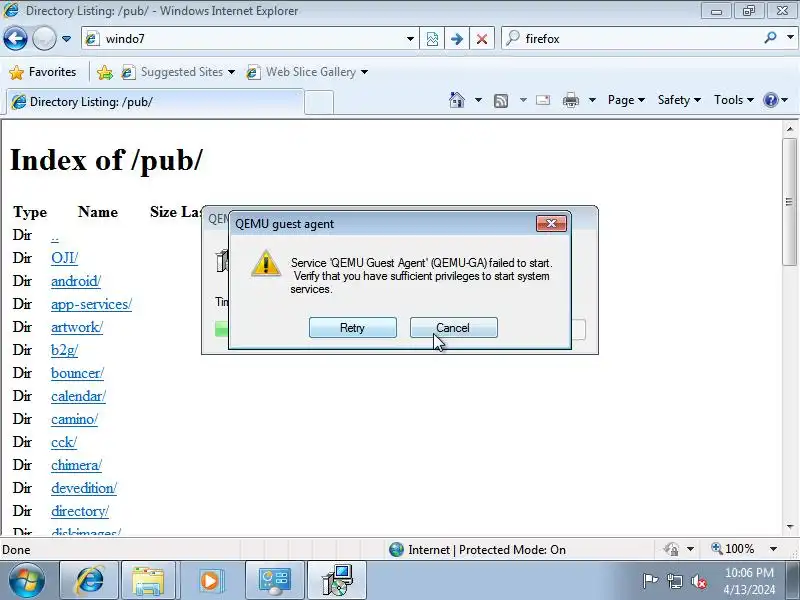Click the RSS Feeds icon

coord(501,101)
